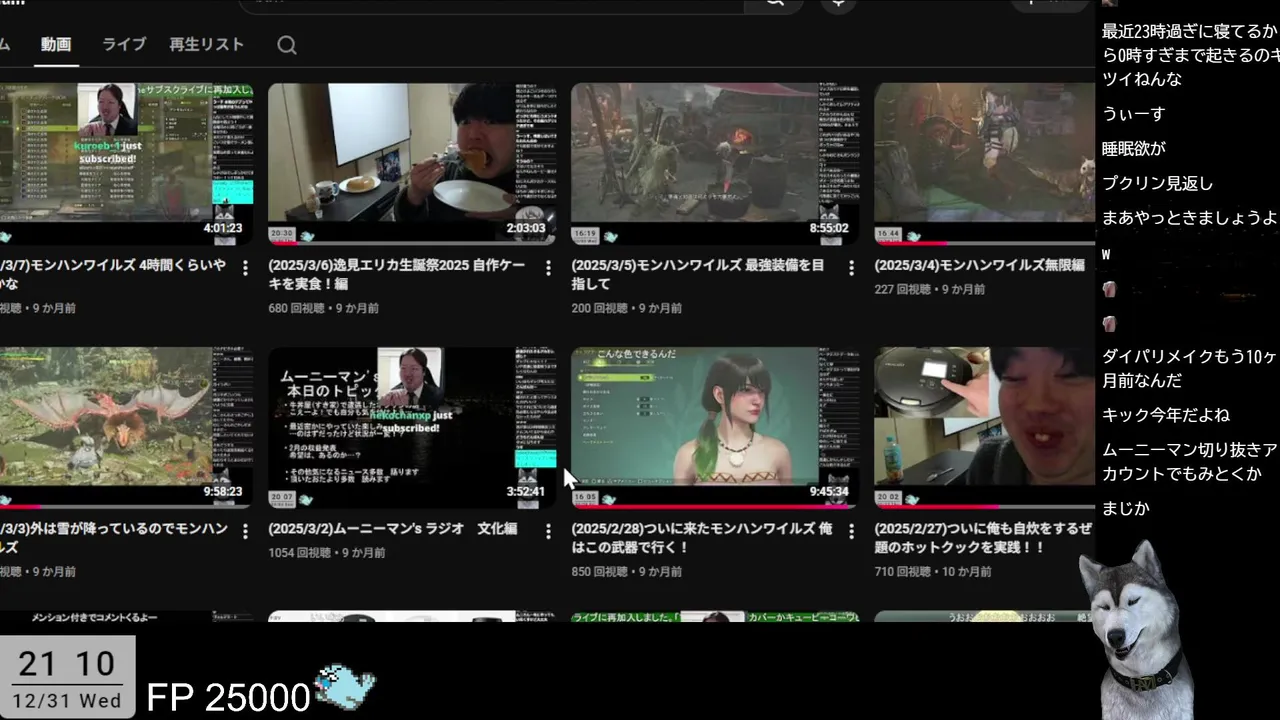Image resolution: width=1280 pixels, height=720 pixels.
Task: Click chat message ムーニーマン切り抜きアカウントでもみとくか
Action: click(1190, 461)
